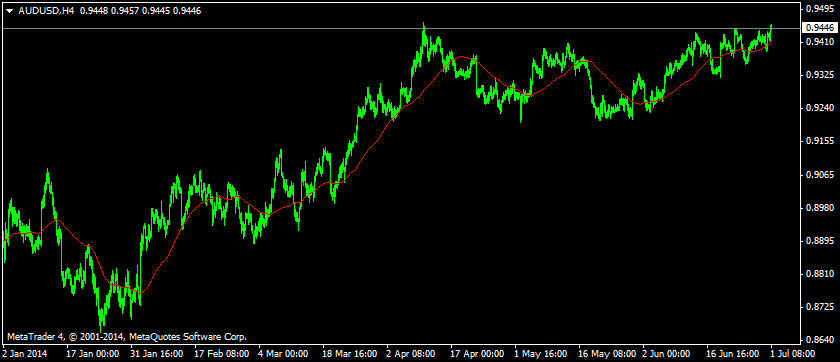
Task: Click the 17 Jan 00:00 time label
Action: (92, 354)
